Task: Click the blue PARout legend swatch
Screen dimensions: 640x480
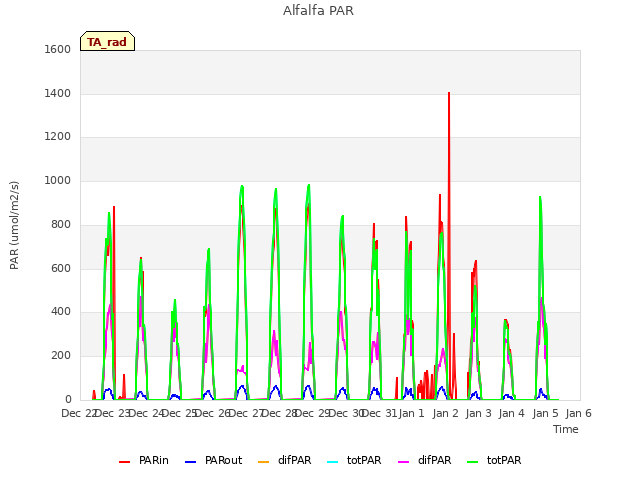Action: [191, 462]
